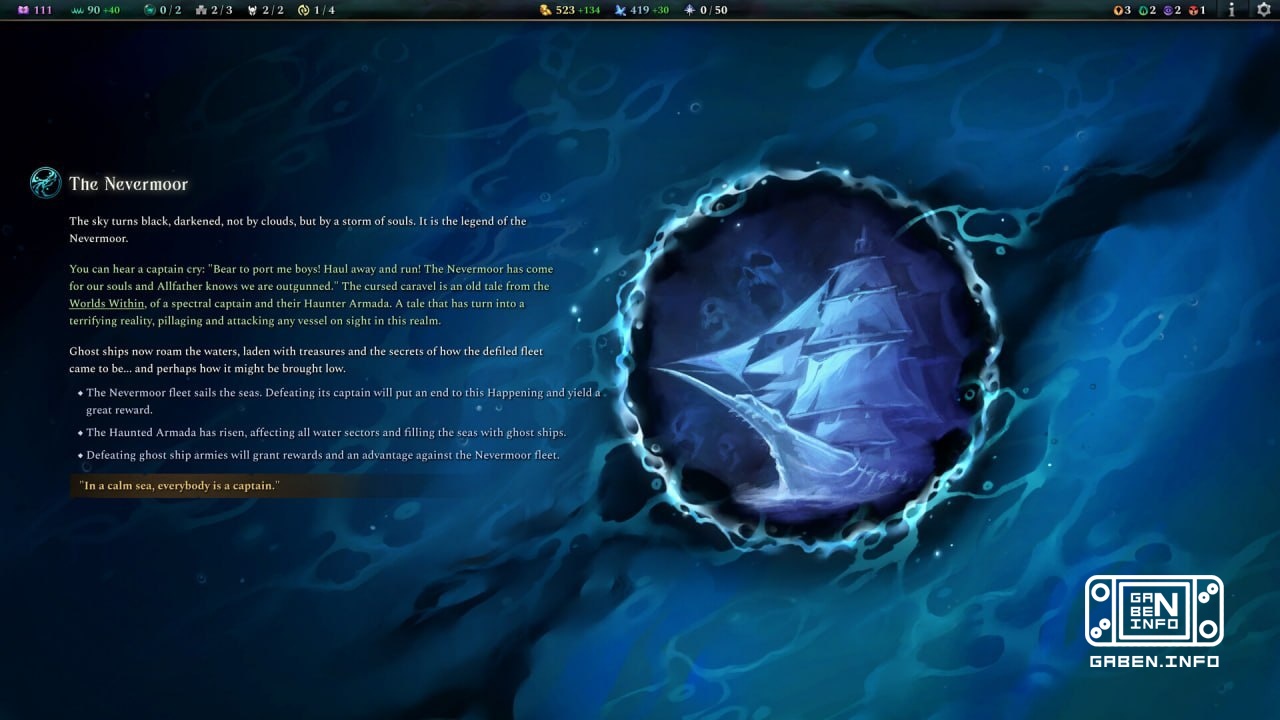Click the mana value 419
1280x720 pixels.
point(639,10)
